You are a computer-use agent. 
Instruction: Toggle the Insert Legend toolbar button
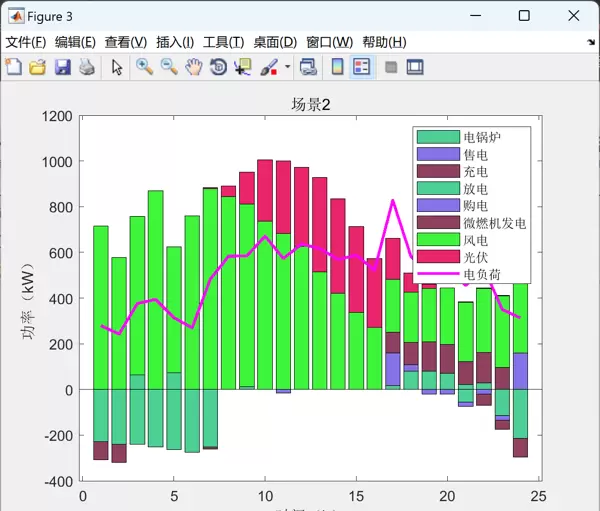click(362, 67)
